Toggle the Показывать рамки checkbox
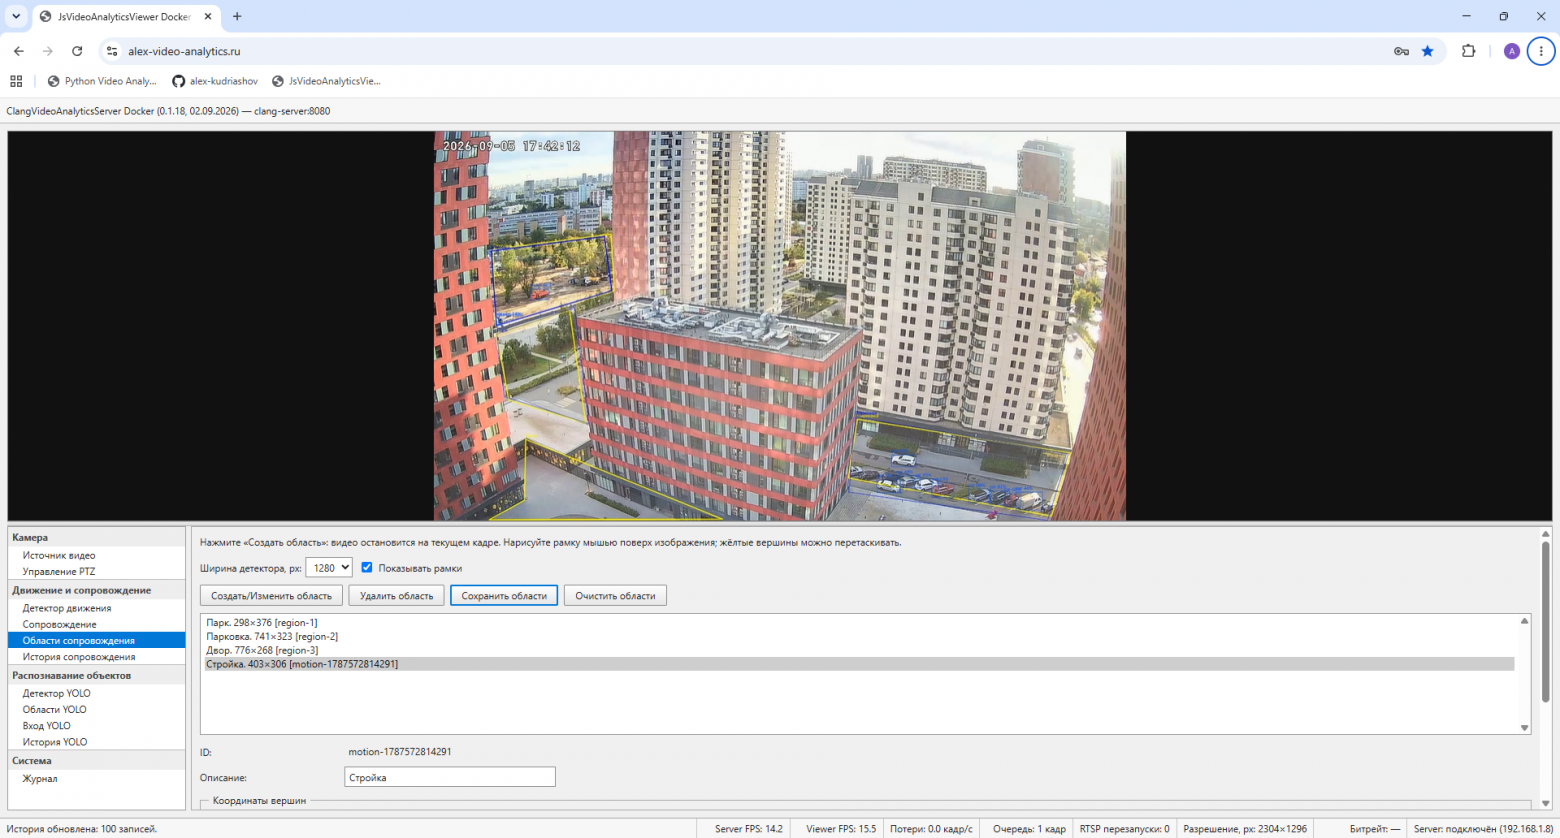The width and height of the screenshot is (1560, 838). tap(366, 568)
